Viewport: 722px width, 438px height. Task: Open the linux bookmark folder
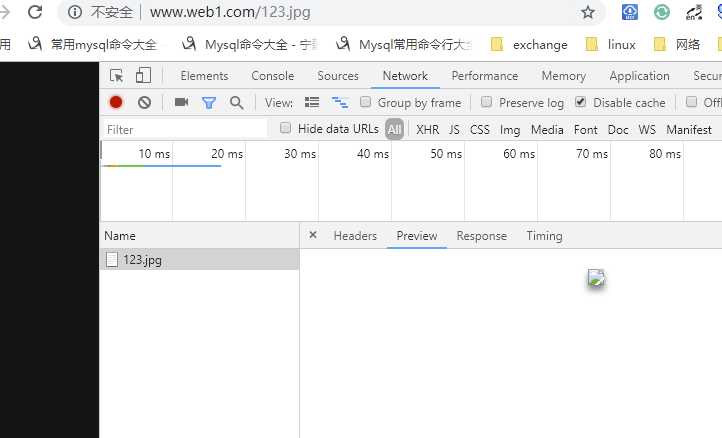pos(611,45)
